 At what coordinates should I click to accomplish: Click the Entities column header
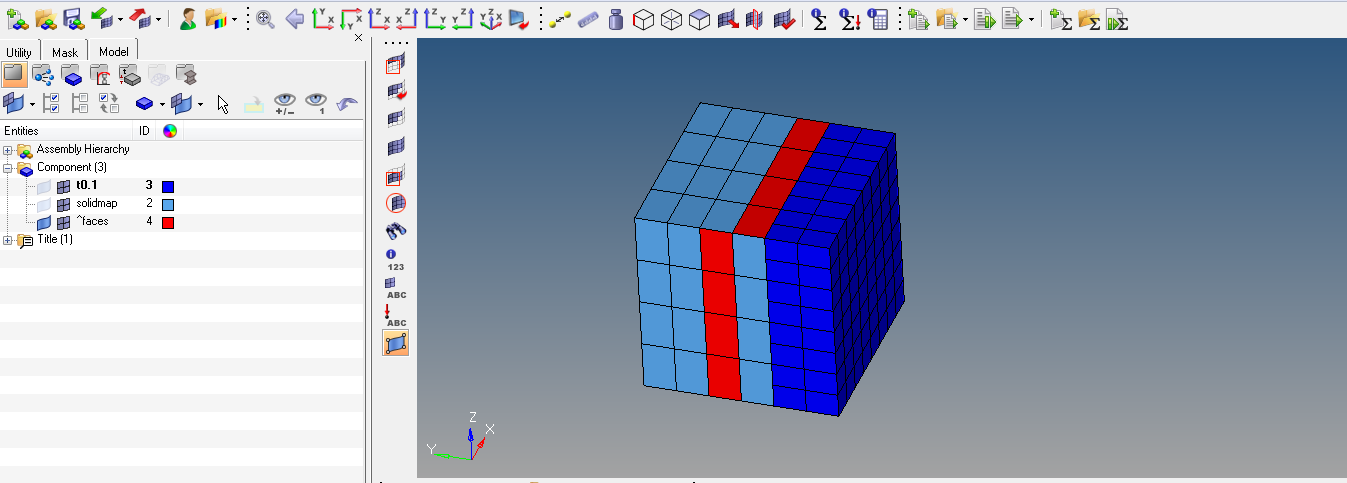coord(67,131)
